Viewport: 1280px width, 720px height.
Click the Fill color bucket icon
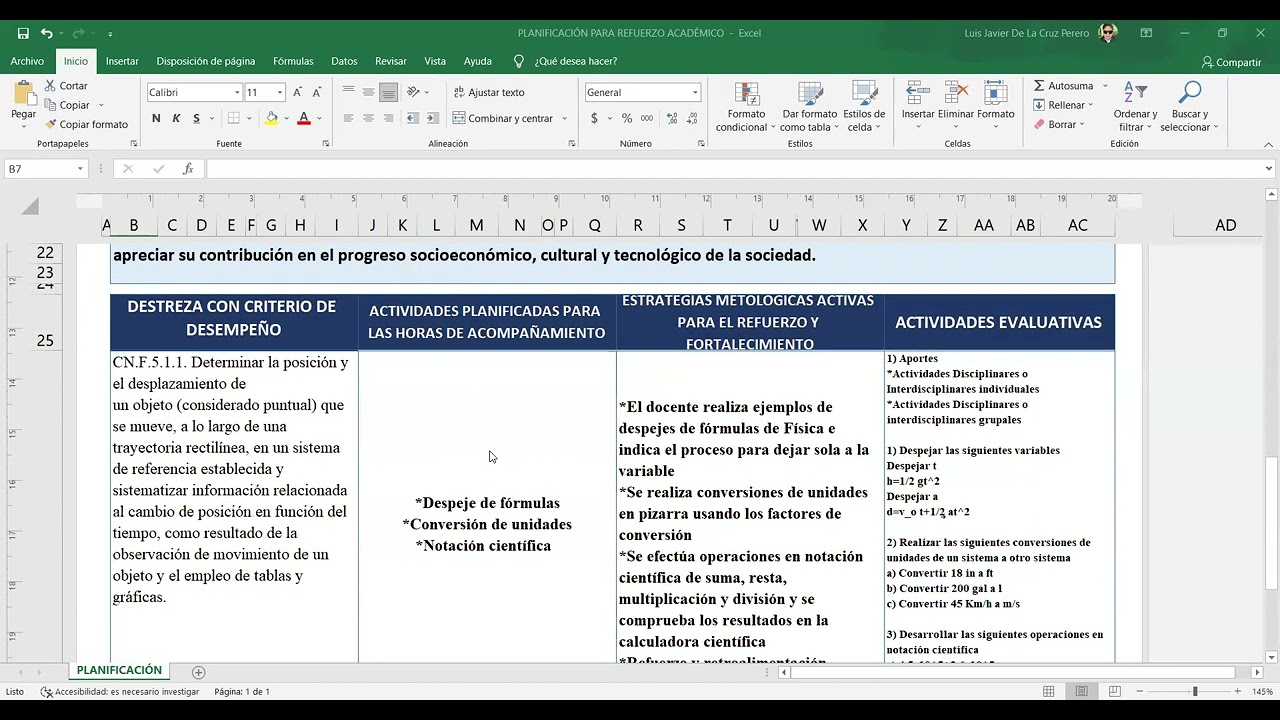click(x=271, y=118)
